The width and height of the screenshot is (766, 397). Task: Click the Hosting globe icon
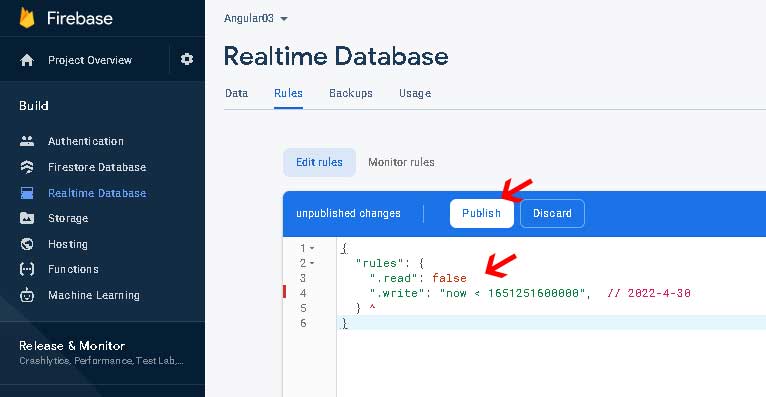tap(27, 244)
